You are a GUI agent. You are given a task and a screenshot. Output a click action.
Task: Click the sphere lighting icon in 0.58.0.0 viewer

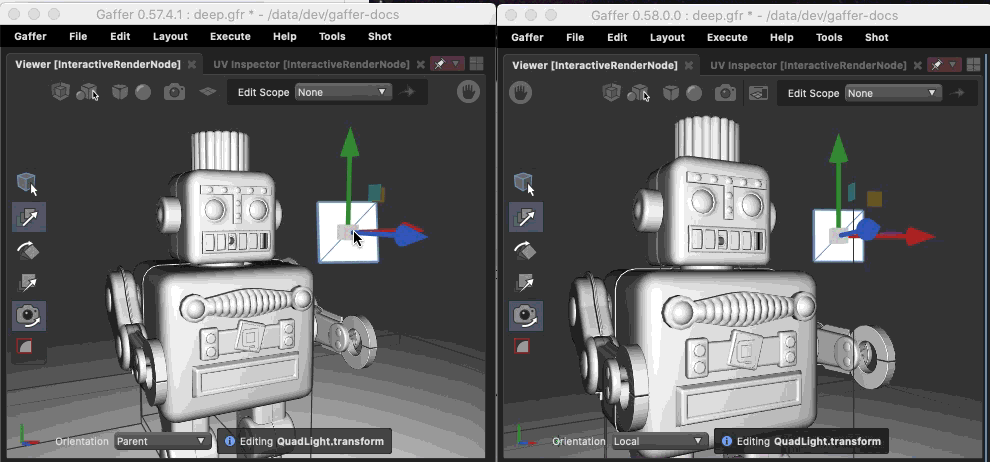(x=695, y=93)
